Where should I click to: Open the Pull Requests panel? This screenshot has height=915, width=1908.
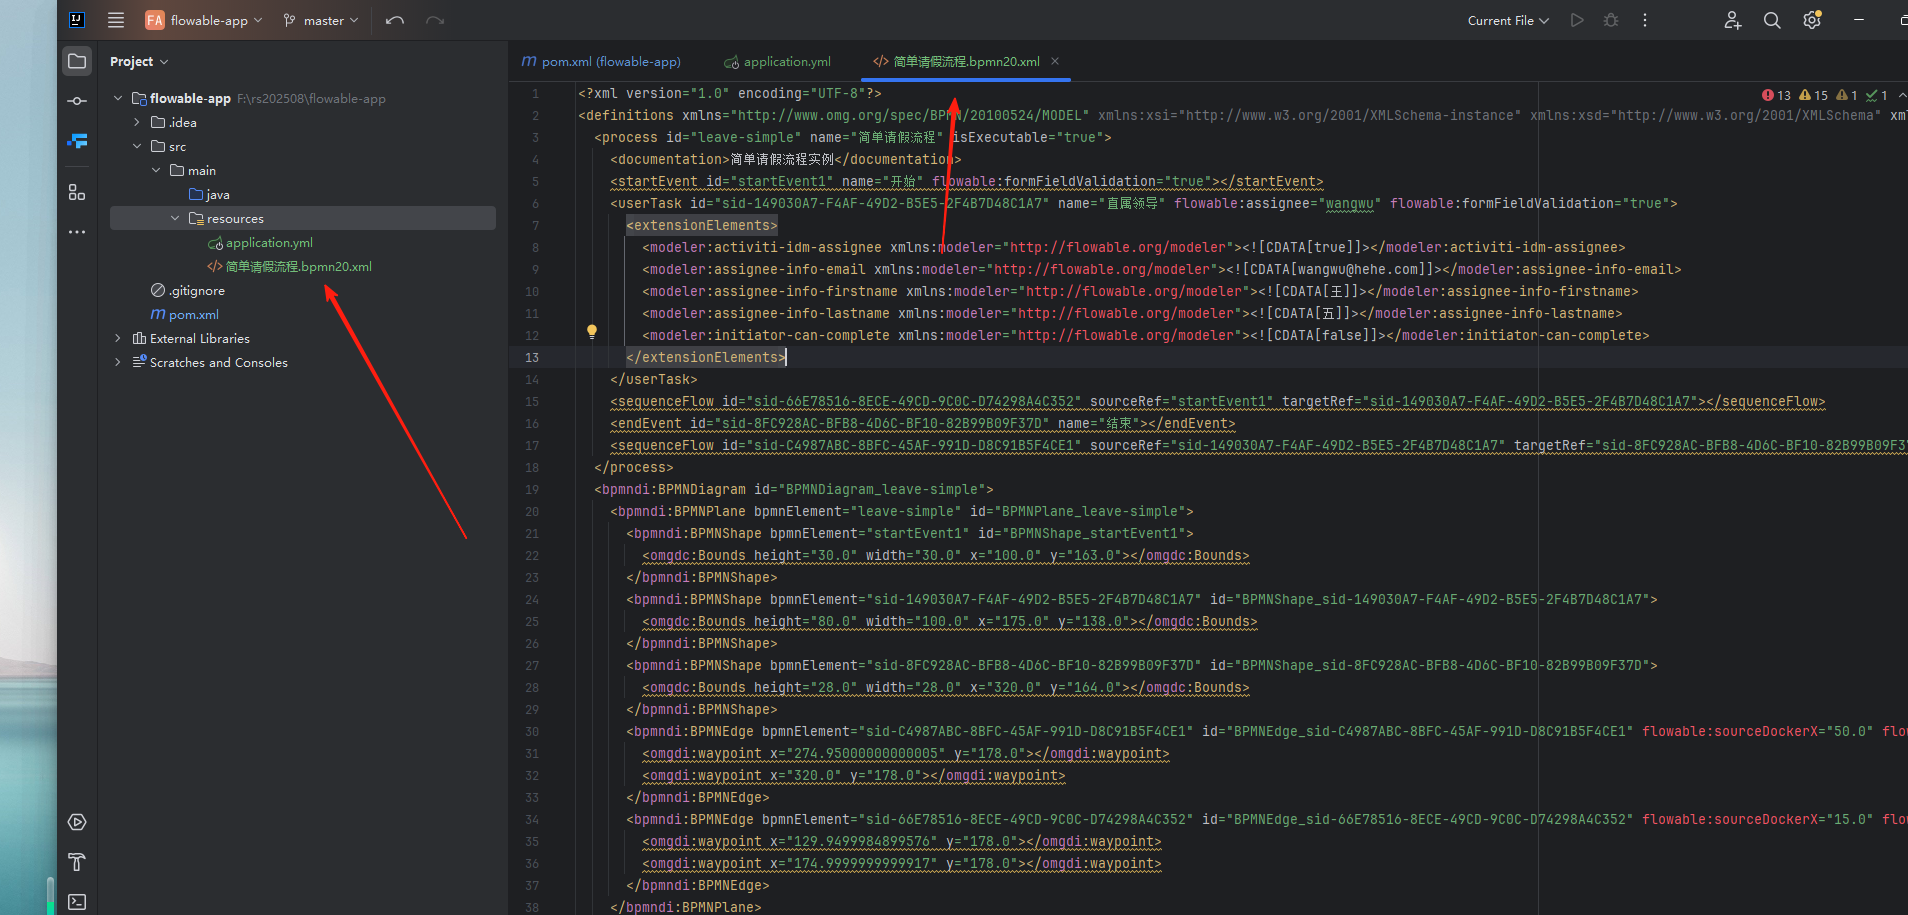point(77,141)
